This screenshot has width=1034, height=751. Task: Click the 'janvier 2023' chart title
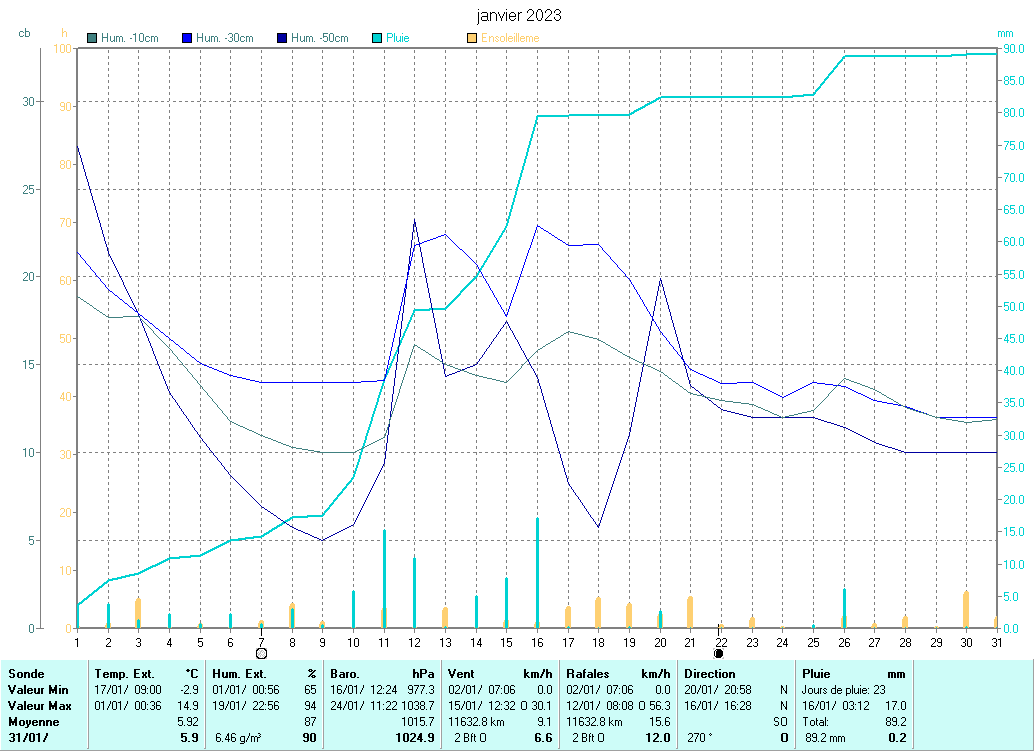pos(518,16)
